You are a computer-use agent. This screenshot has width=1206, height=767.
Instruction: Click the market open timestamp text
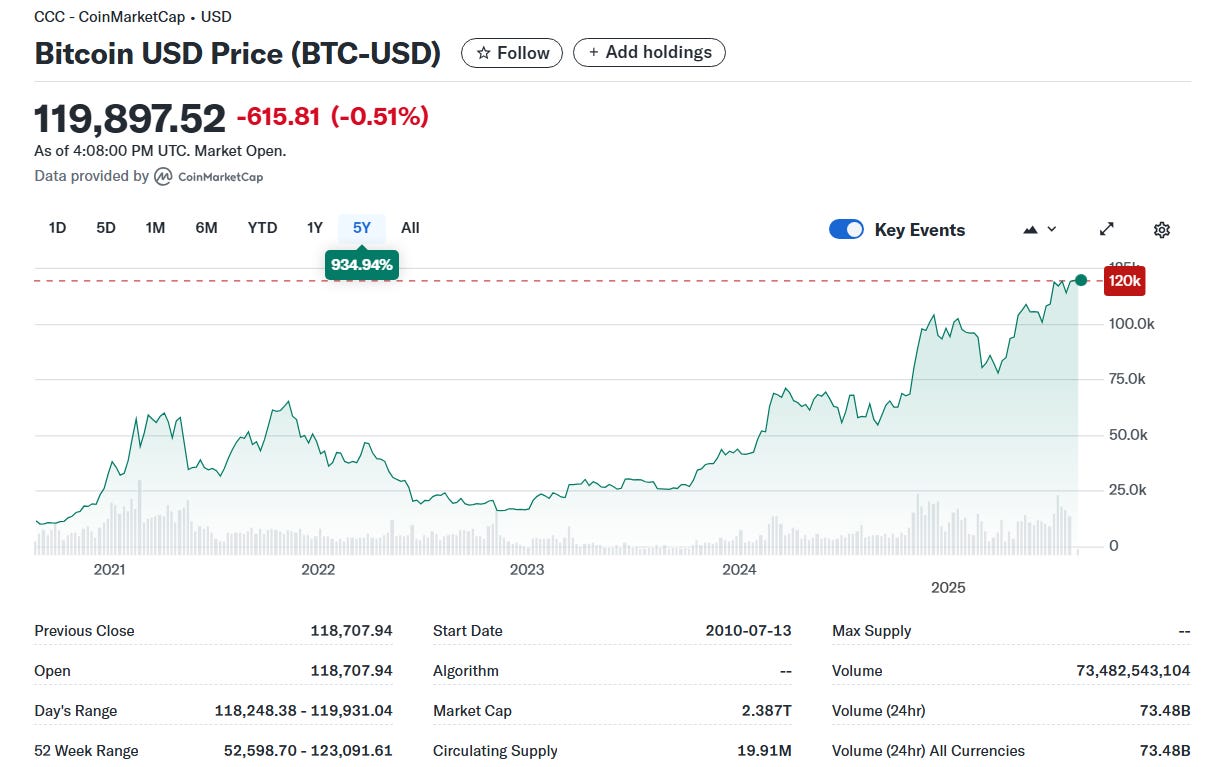click(160, 151)
